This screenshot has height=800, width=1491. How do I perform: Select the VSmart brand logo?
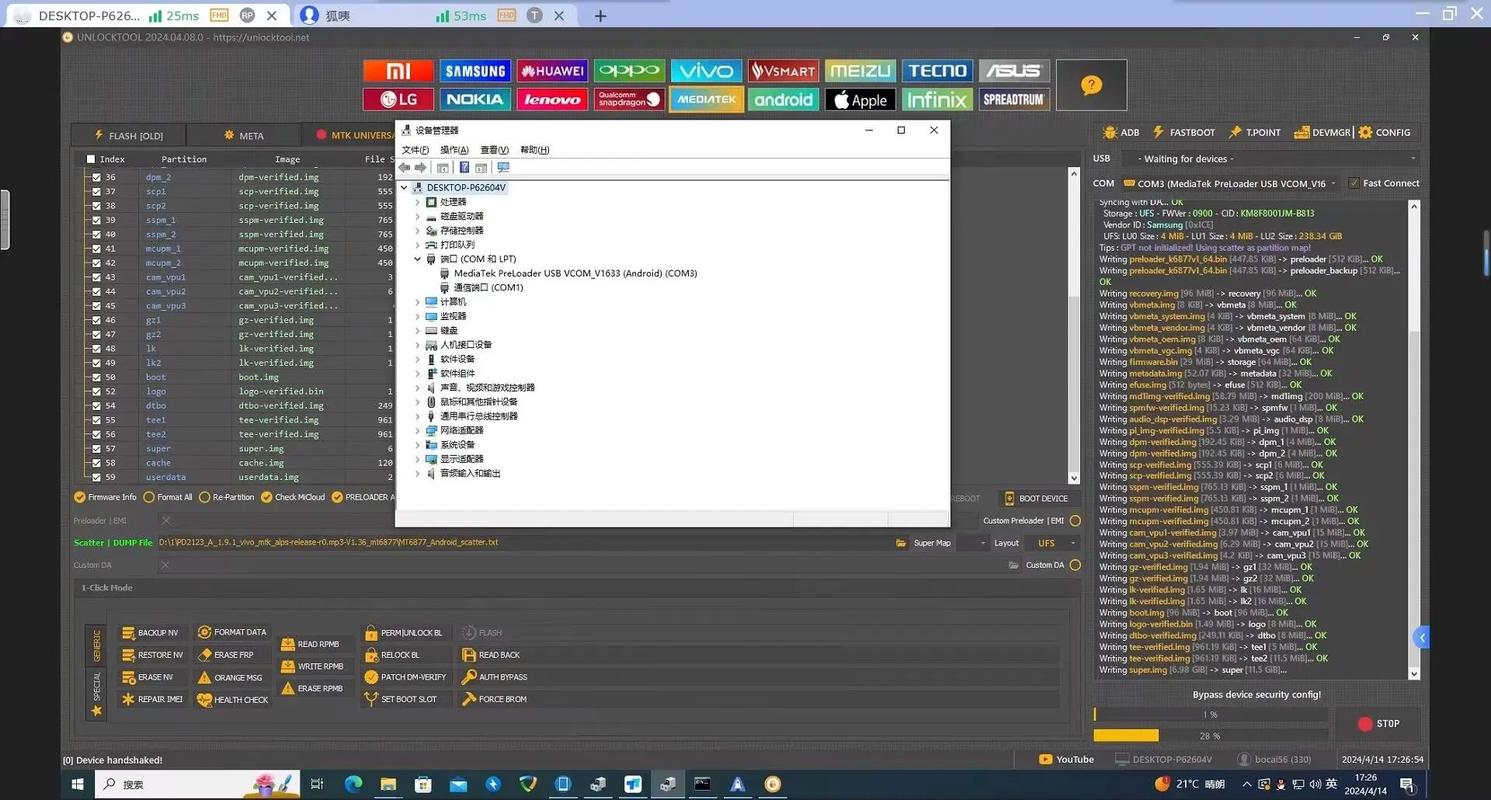point(783,71)
